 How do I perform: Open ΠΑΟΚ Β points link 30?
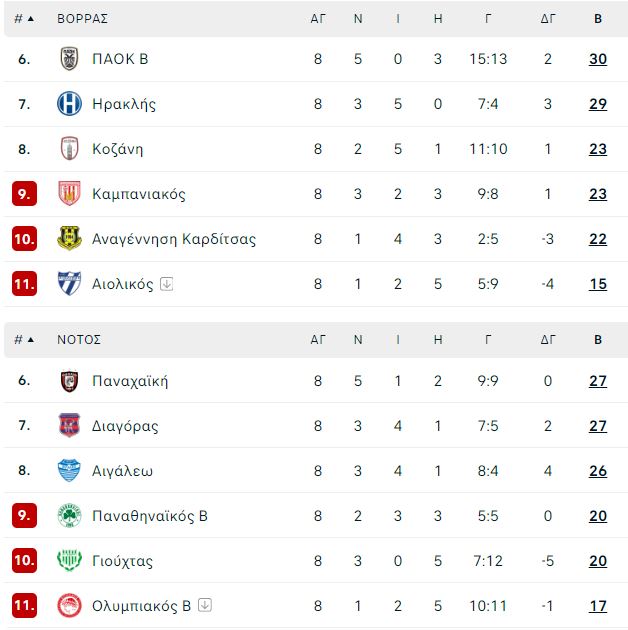598,59
